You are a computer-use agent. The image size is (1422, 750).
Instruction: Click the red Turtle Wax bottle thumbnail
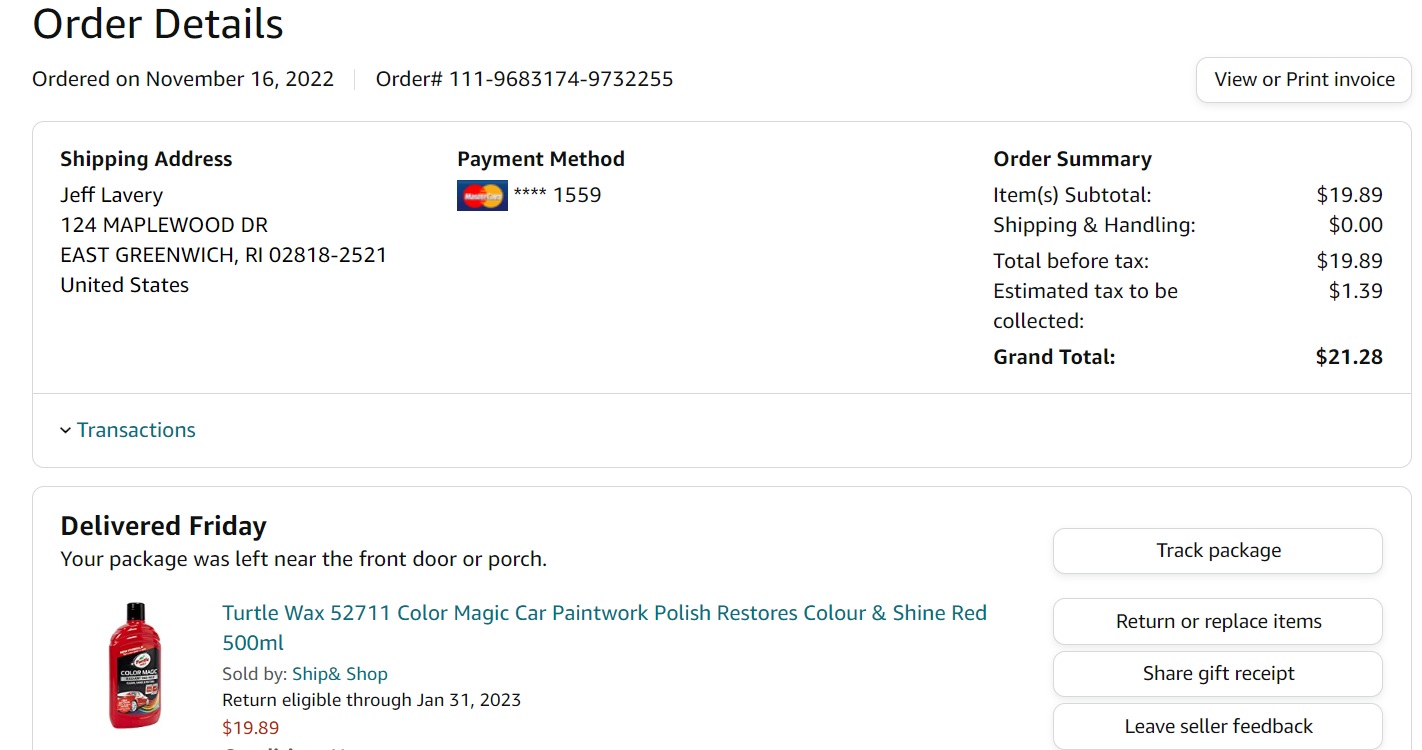pos(134,665)
